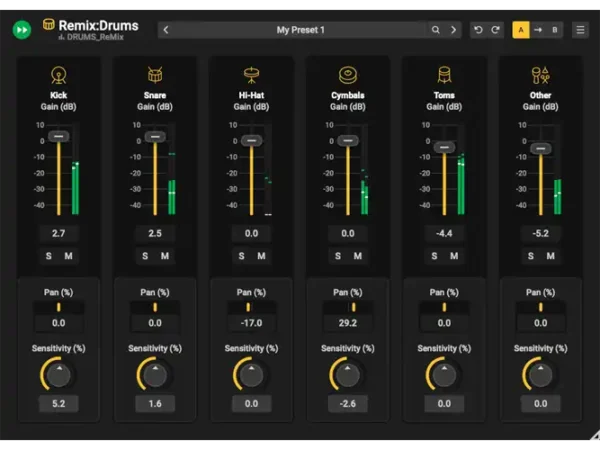Click Other gain value -5.2
Screen dimensions: 600x450
coord(541,233)
